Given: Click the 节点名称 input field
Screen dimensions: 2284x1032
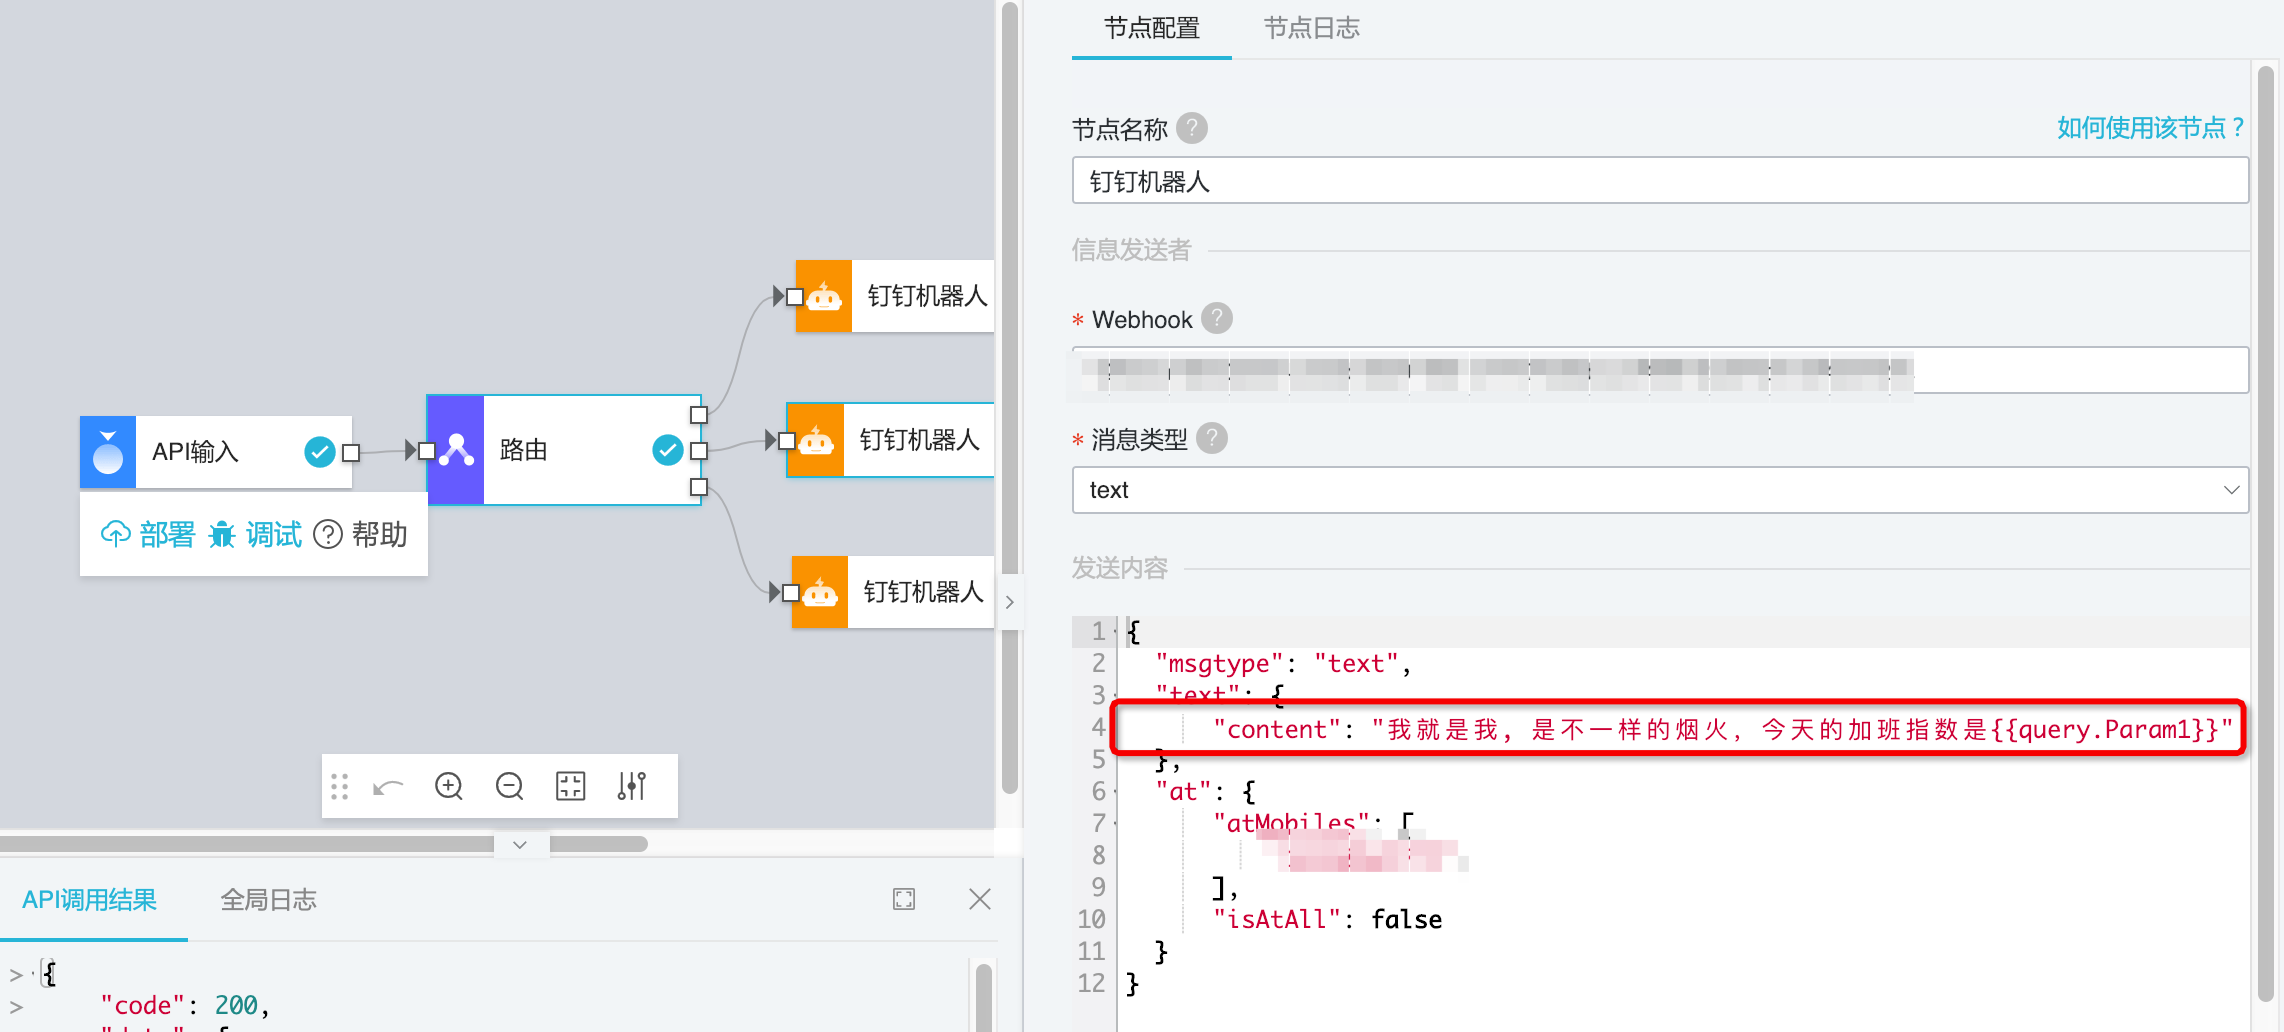Looking at the screenshot, I should point(1660,181).
